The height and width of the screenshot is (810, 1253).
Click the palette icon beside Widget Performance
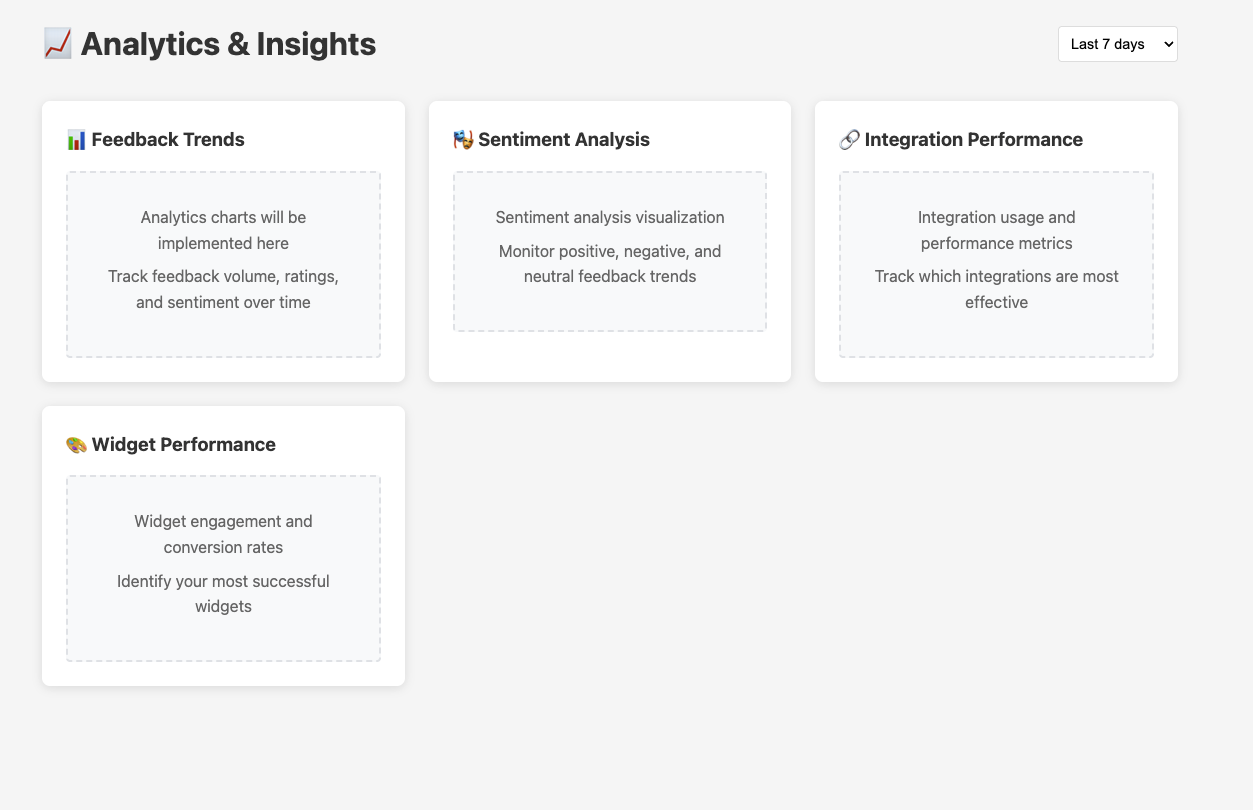click(76, 445)
